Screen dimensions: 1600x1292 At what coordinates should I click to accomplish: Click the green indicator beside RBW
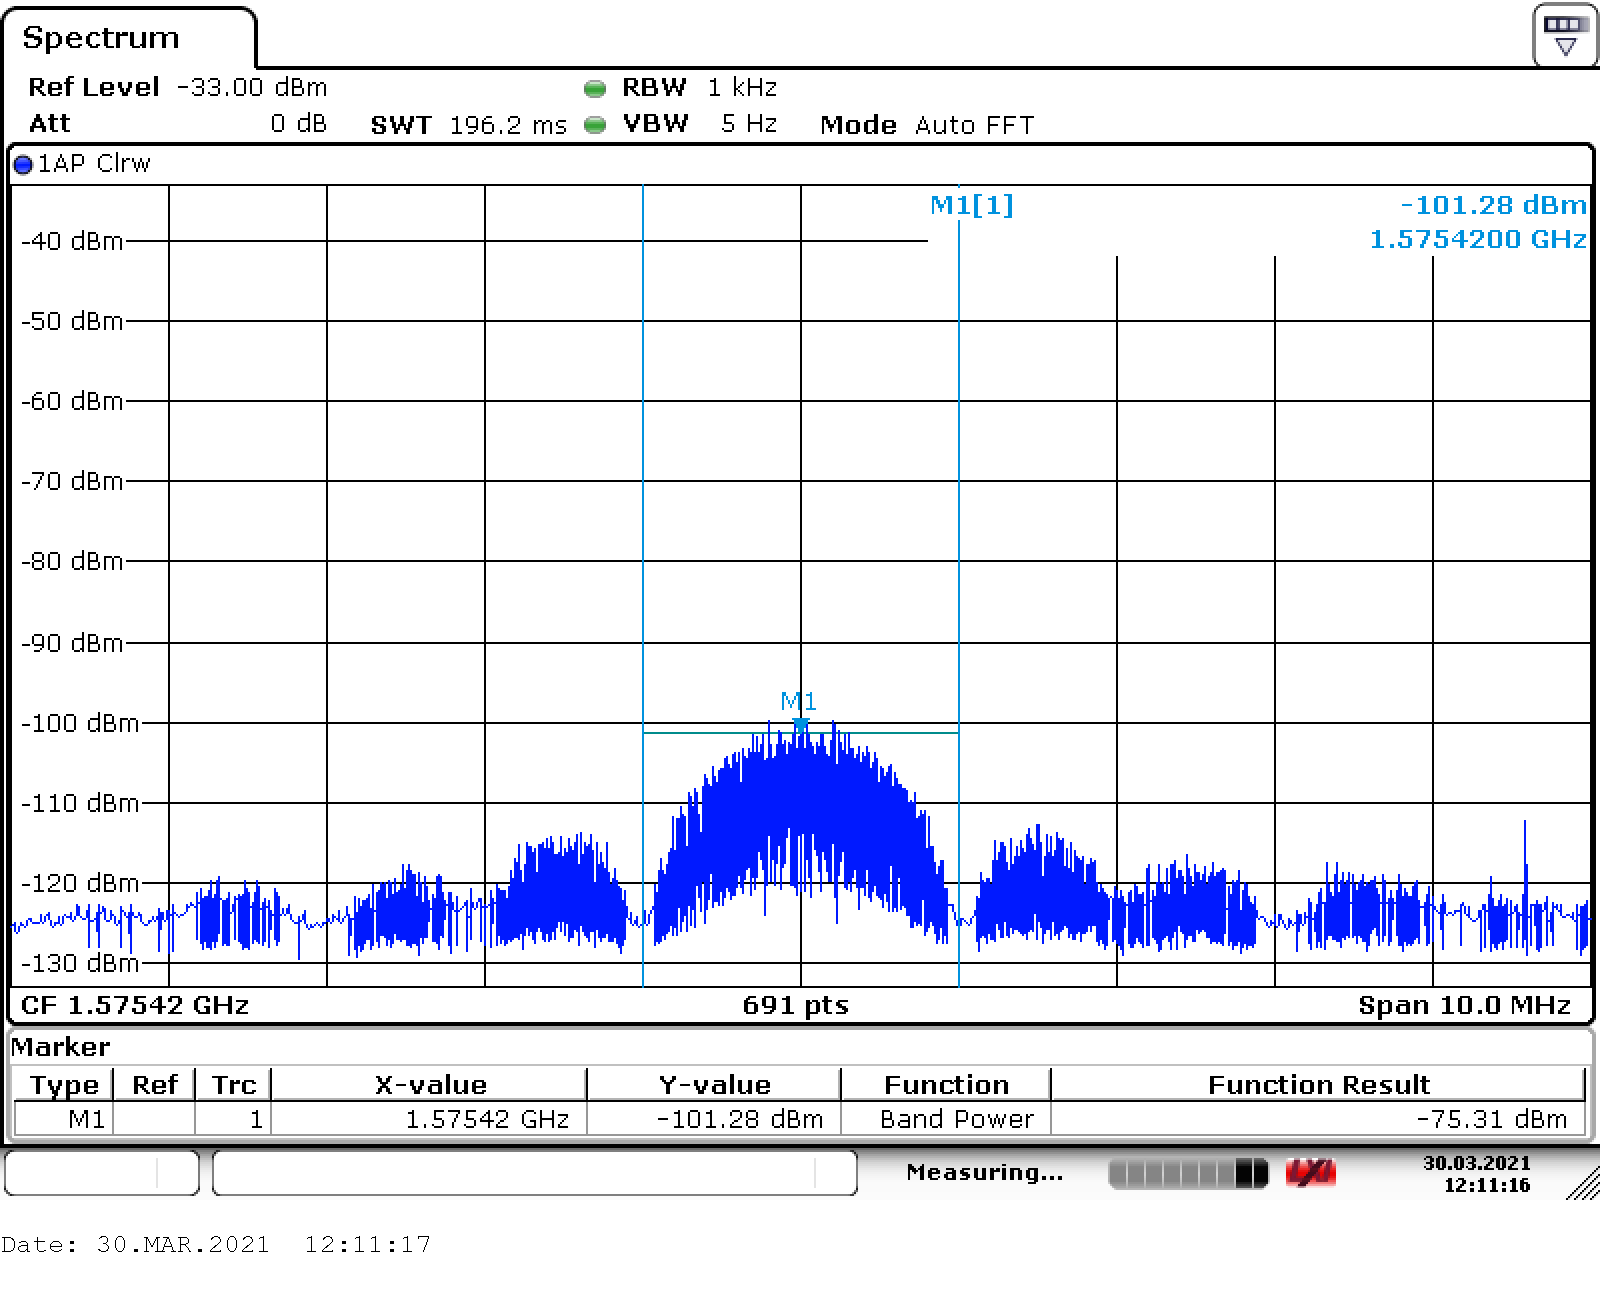595,89
